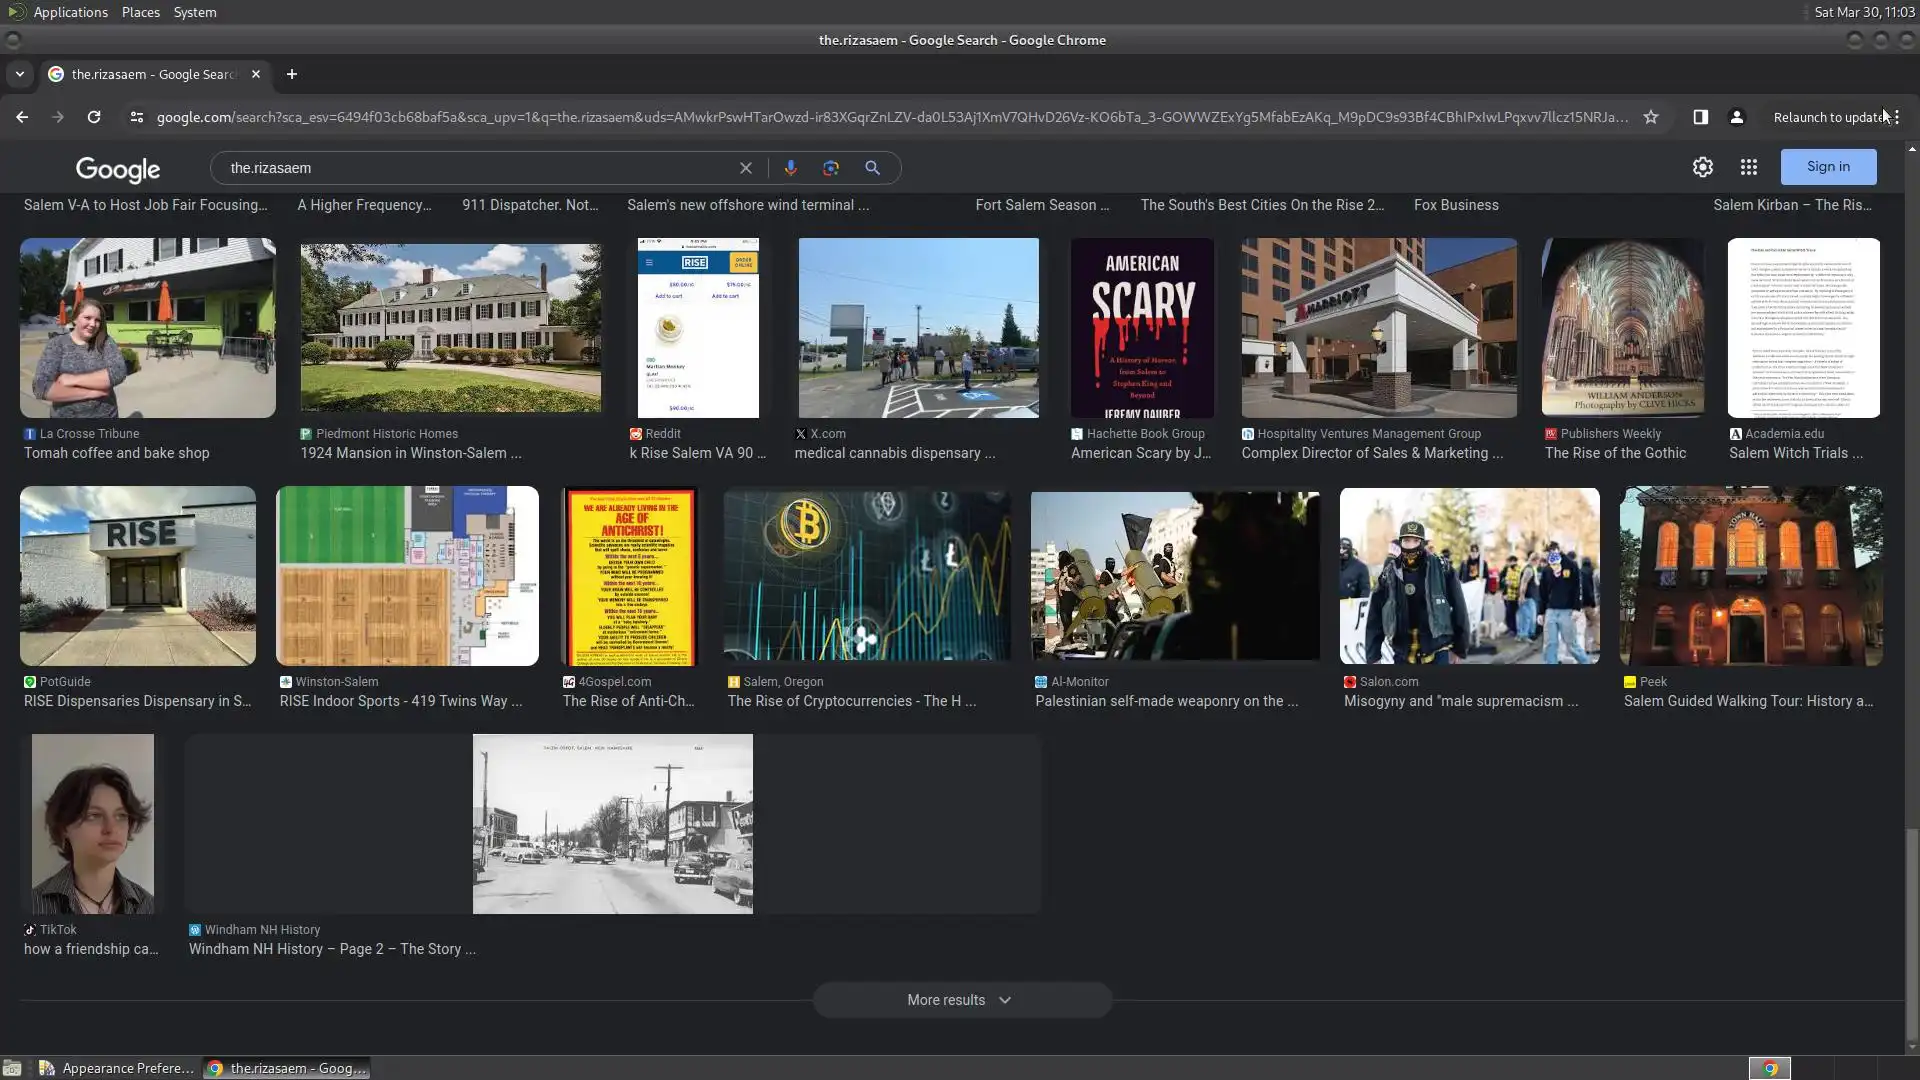
Task: Clear search box with X icon
Action: point(745,168)
